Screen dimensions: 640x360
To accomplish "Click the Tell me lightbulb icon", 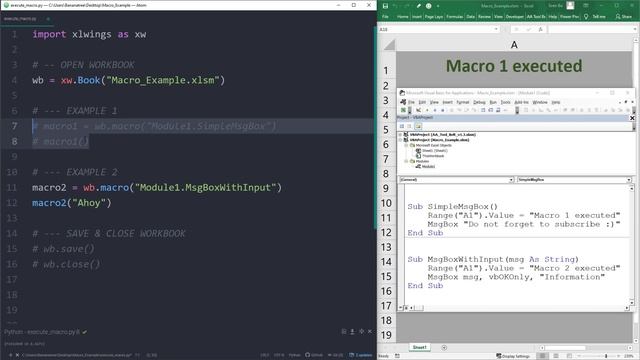I will pyautogui.click(x=586, y=17).
